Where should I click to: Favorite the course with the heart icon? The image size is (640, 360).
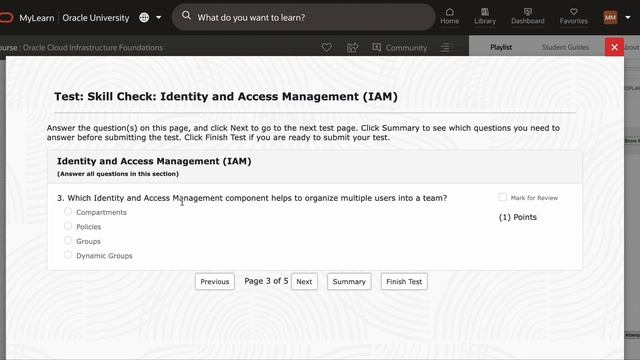[327, 48]
